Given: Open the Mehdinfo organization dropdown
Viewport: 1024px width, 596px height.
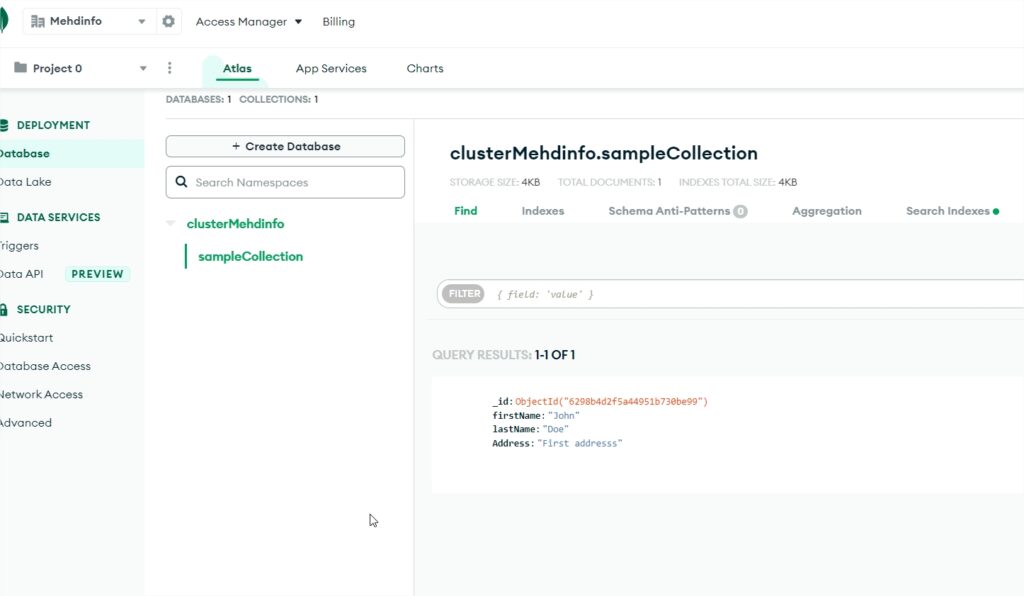Looking at the screenshot, I should (x=142, y=22).
